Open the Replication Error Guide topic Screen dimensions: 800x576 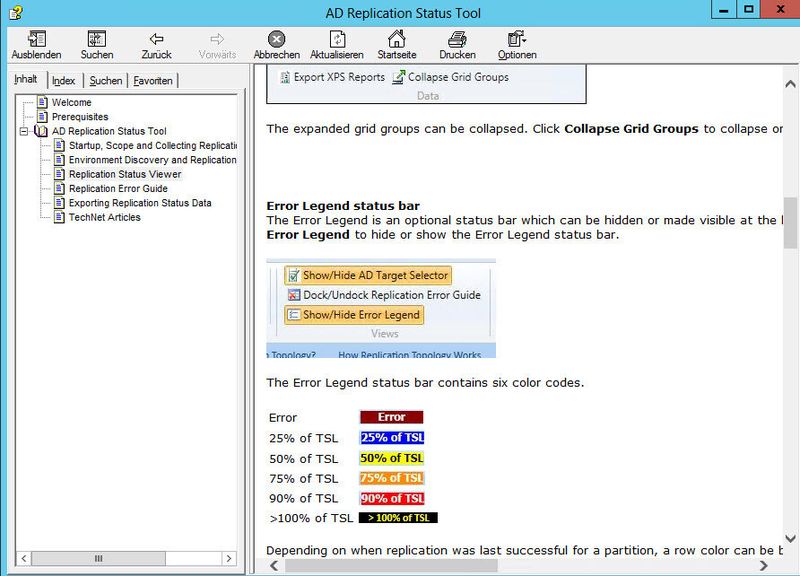point(117,188)
